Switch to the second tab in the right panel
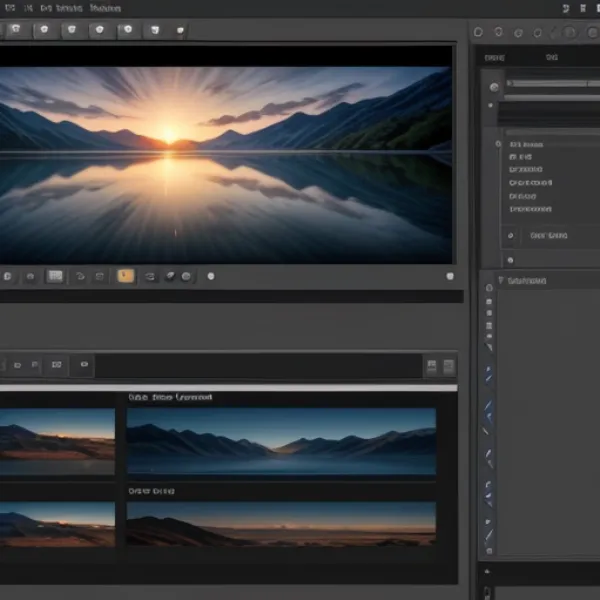The image size is (600, 600). [x=551, y=58]
